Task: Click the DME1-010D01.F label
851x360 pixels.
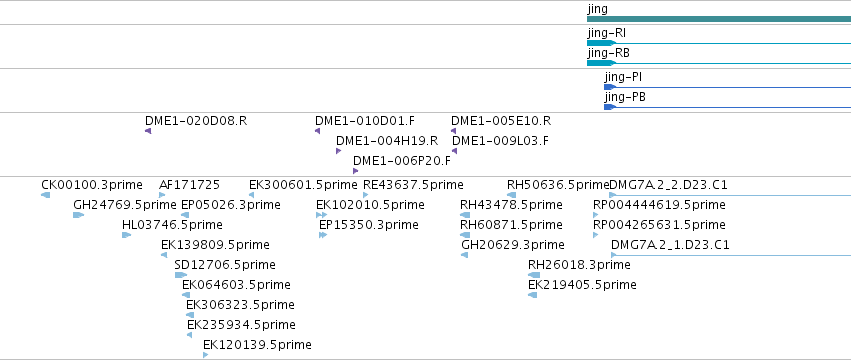Action: coord(365,121)
